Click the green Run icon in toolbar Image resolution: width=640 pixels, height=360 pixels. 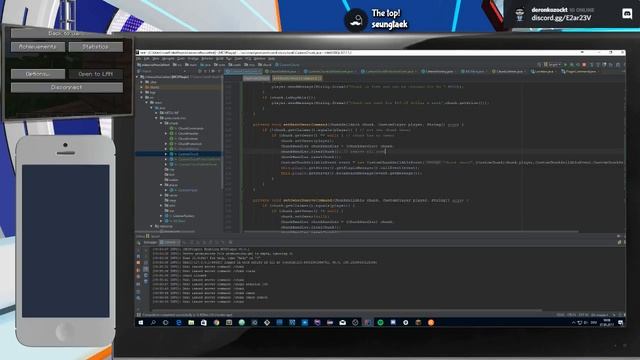[565, 64]
